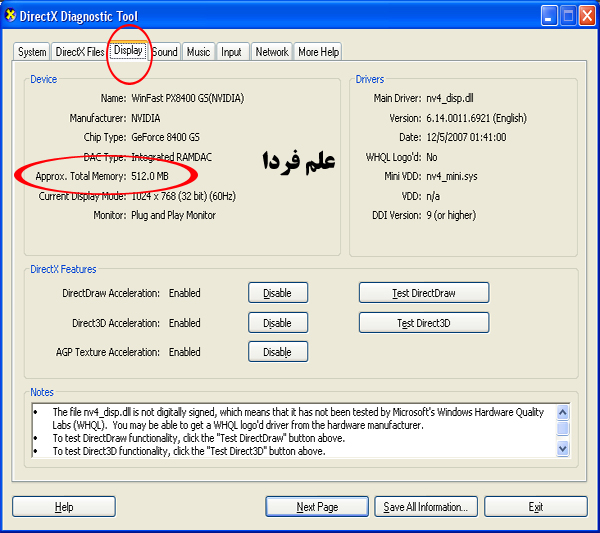The height and width of the screenshot is (533, 600).
Task: Select the More Help tab
Action: coord(319,52)
